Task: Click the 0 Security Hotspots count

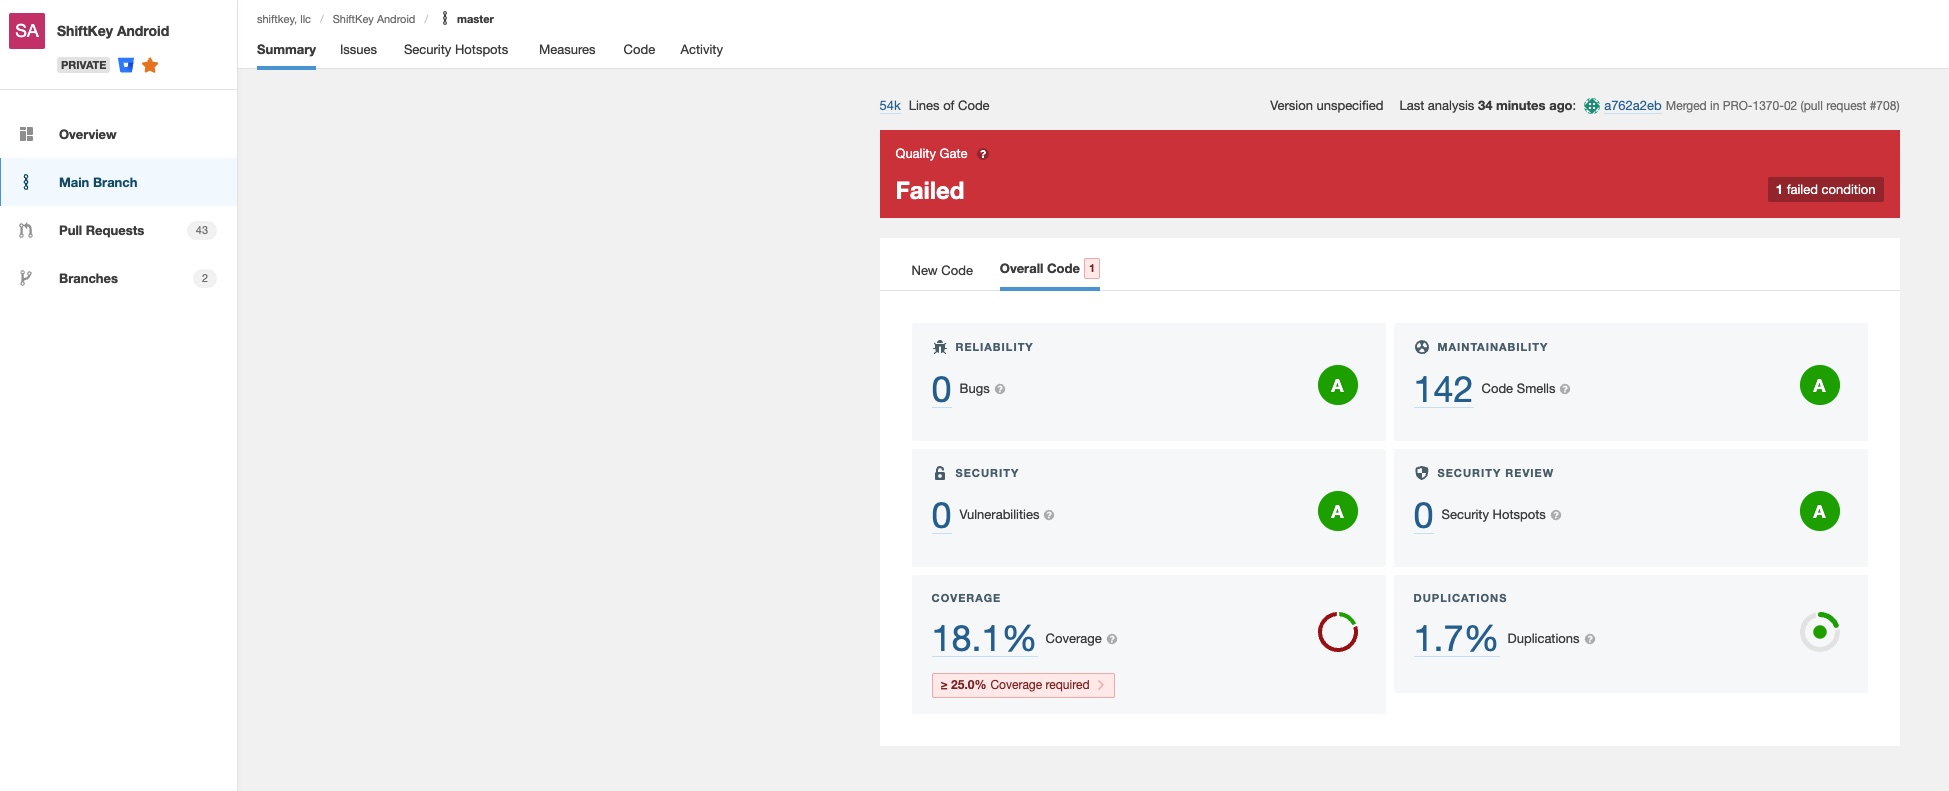Action: 1423,515
